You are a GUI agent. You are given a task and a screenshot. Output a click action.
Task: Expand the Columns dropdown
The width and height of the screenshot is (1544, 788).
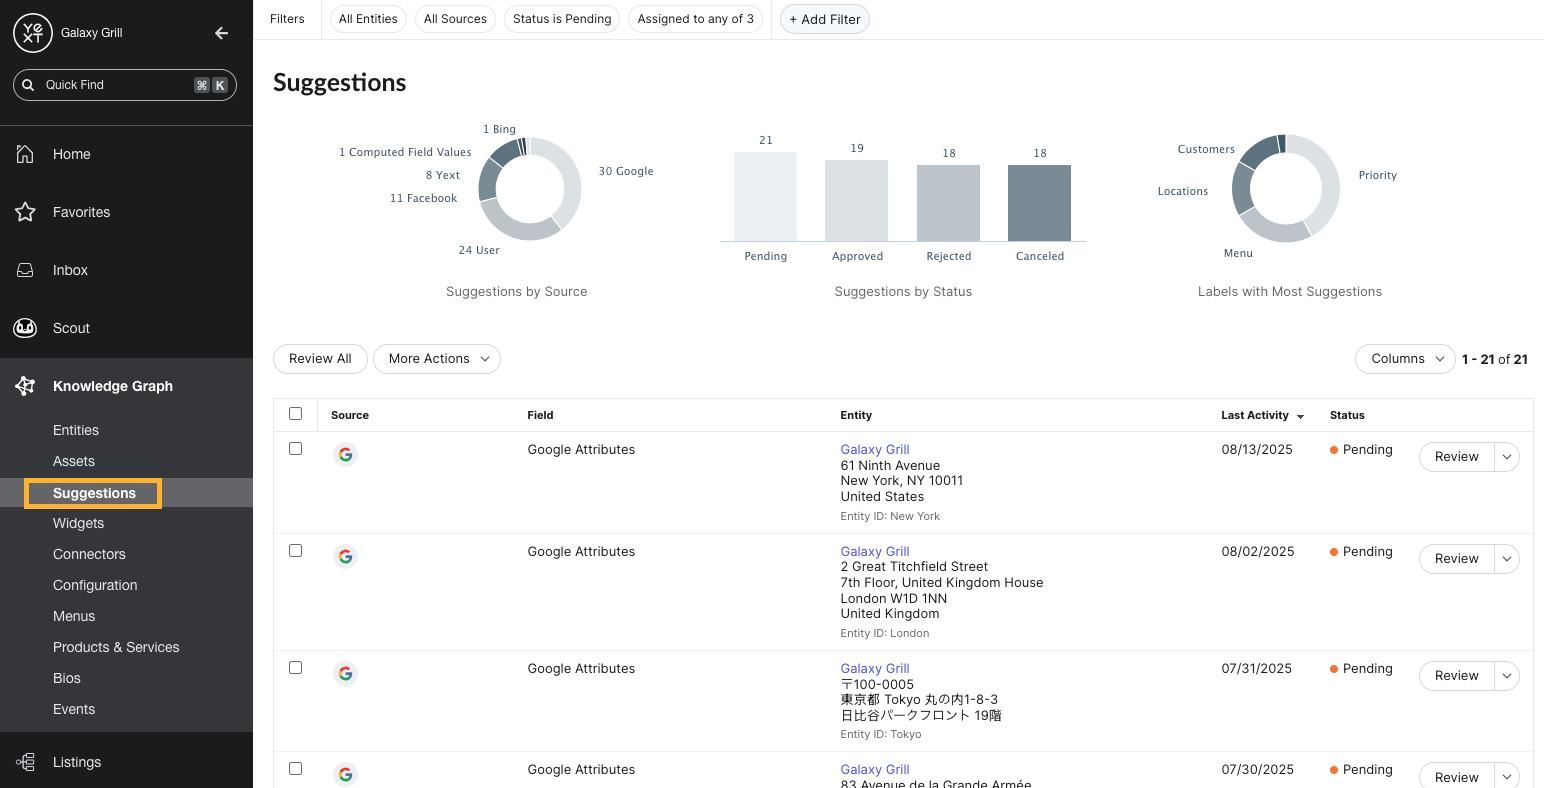coord(1404,359)
